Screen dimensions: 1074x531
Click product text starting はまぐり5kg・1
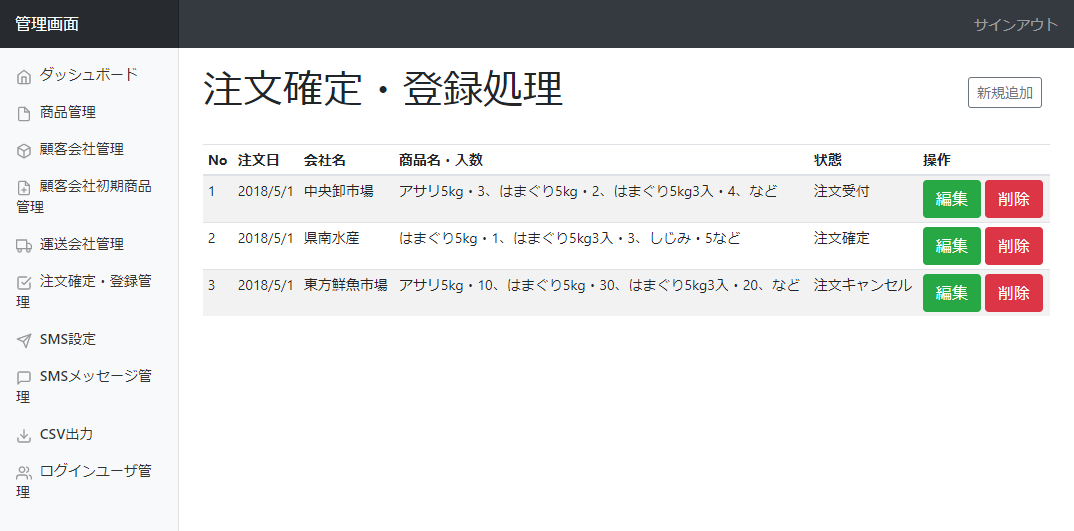pos(569,238)
